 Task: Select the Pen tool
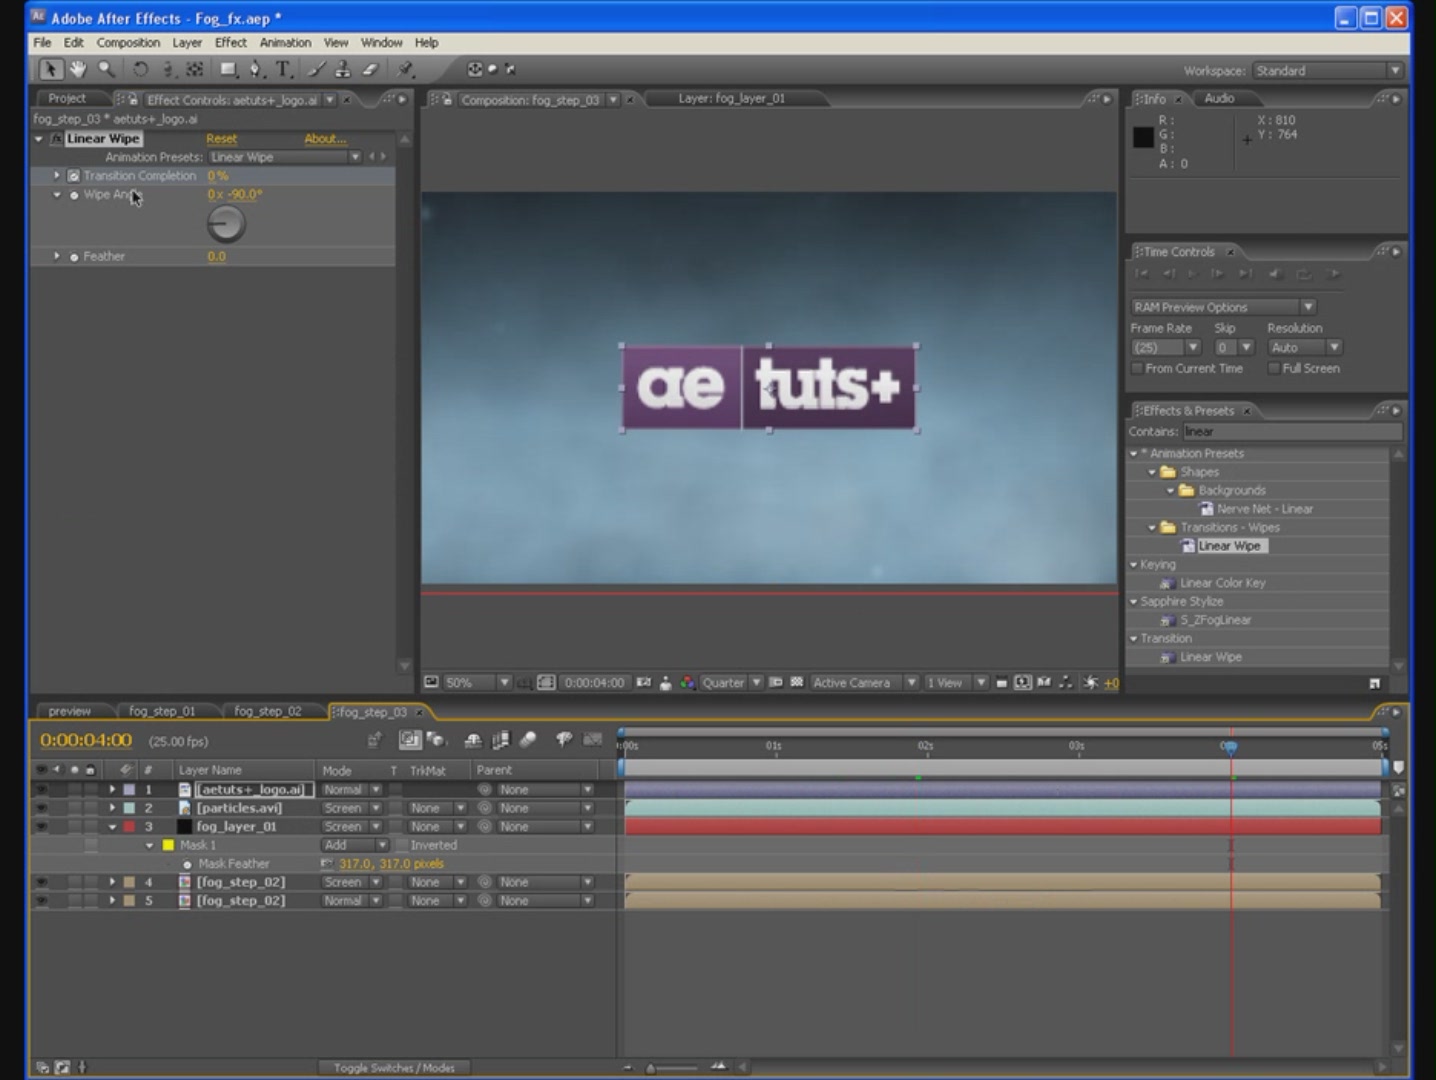(x=256, y=69)
